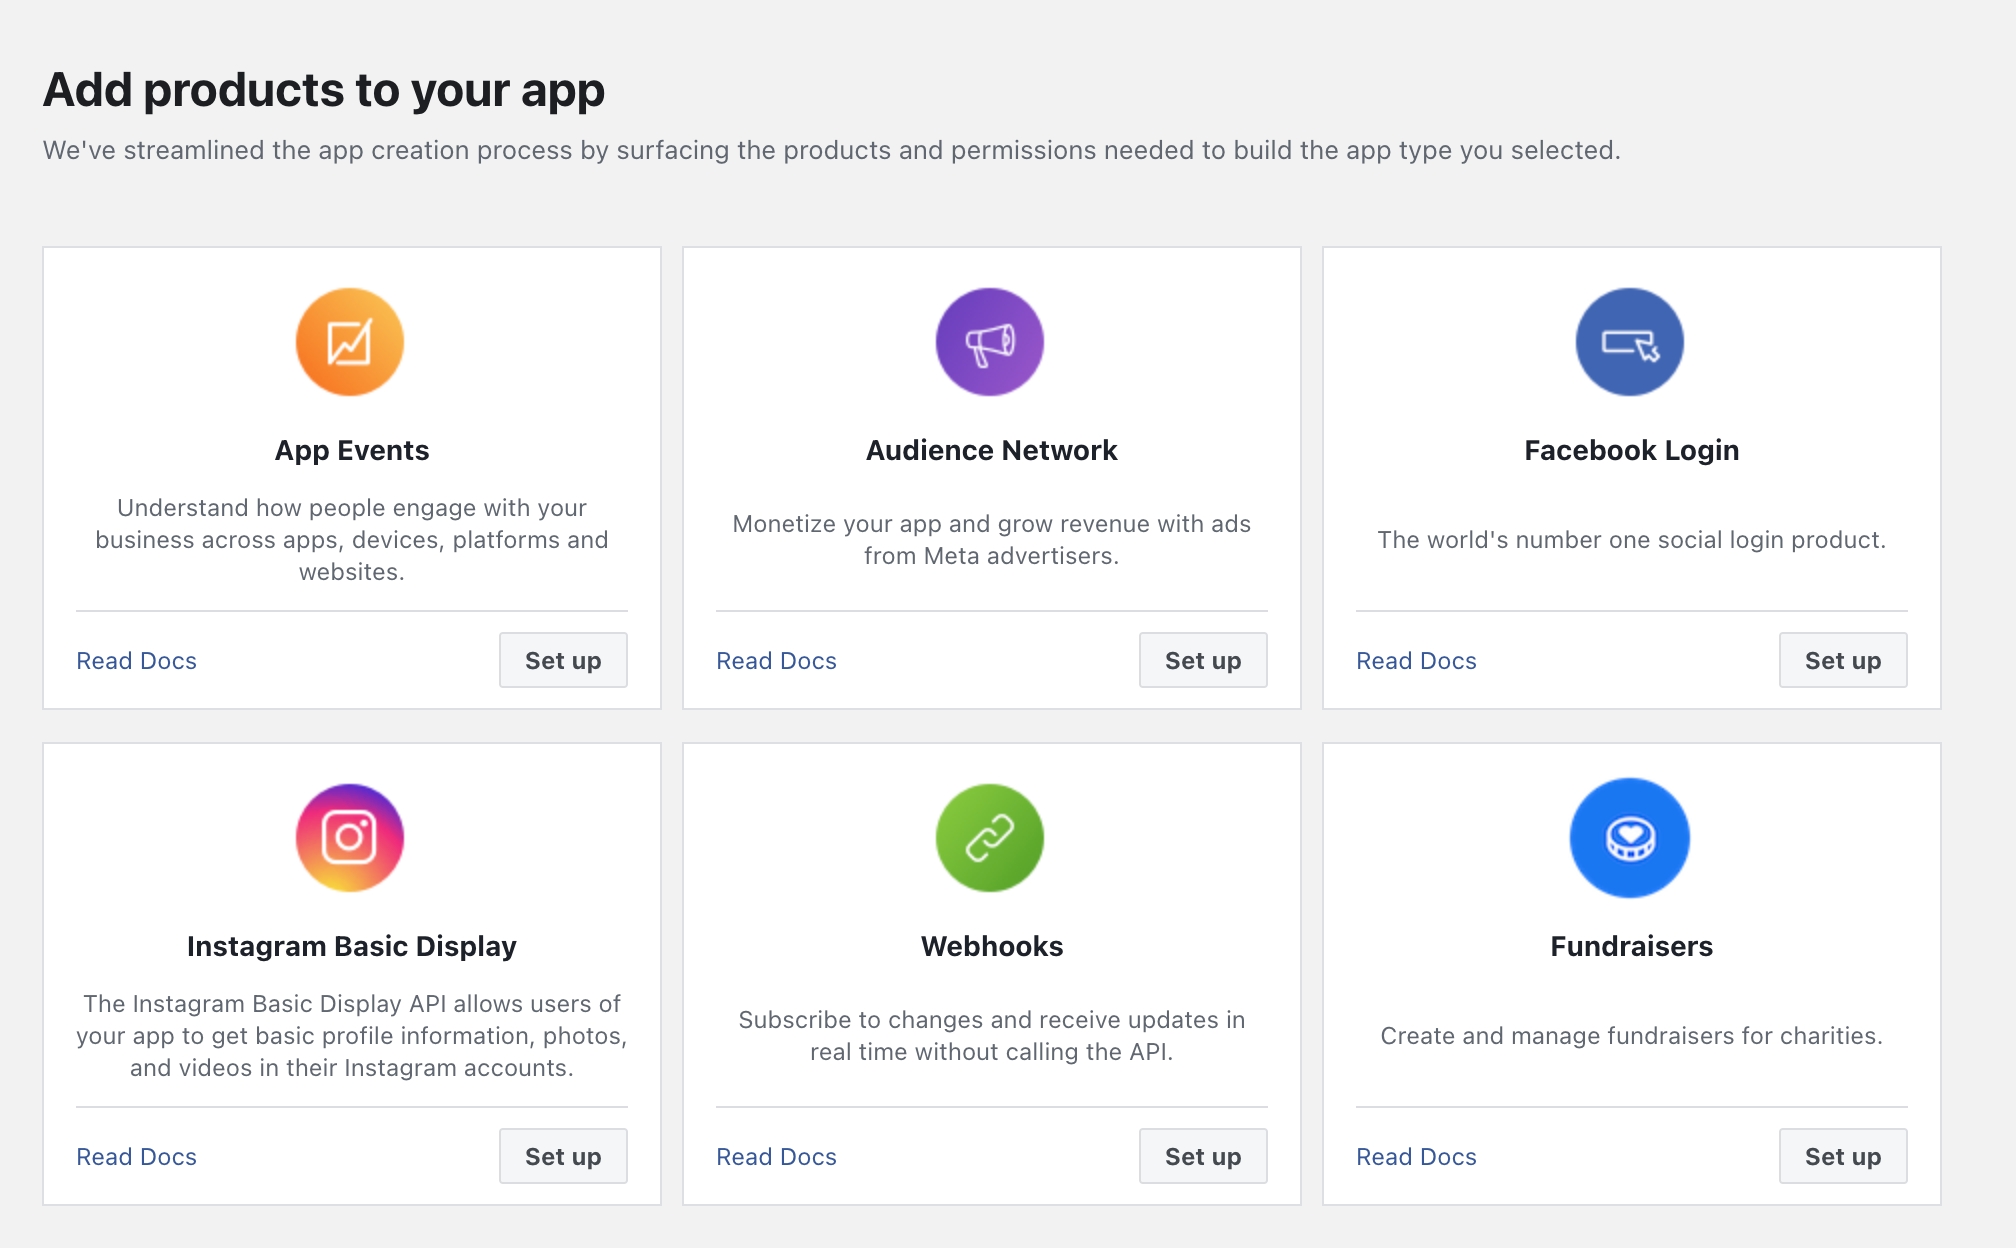2016x1248 pixels.
Task: Click the Webhooks card title
Action: 992,946
